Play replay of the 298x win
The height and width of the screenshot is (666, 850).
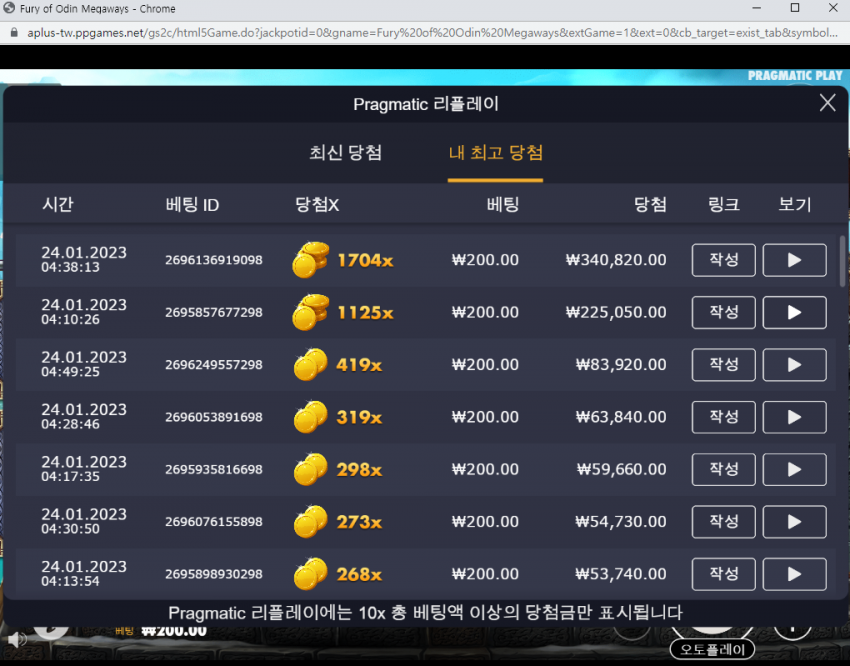click(x=794, y=469)
